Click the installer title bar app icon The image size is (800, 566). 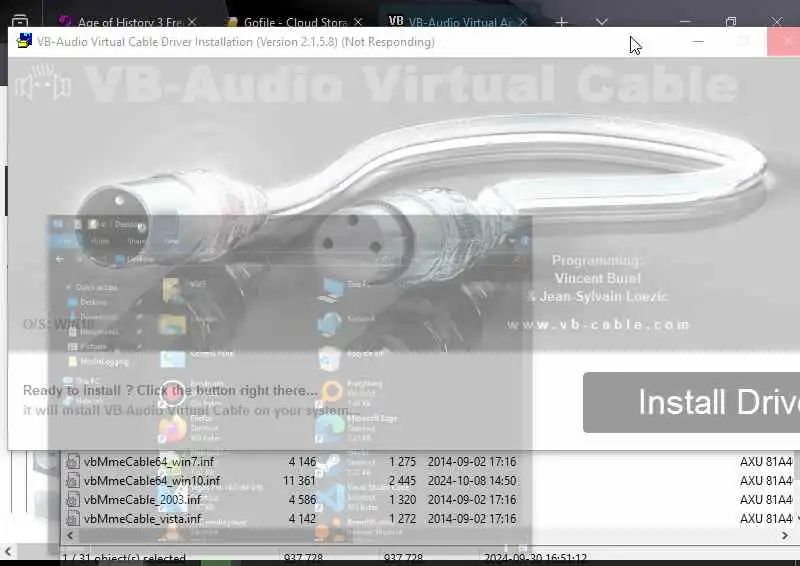24,41
